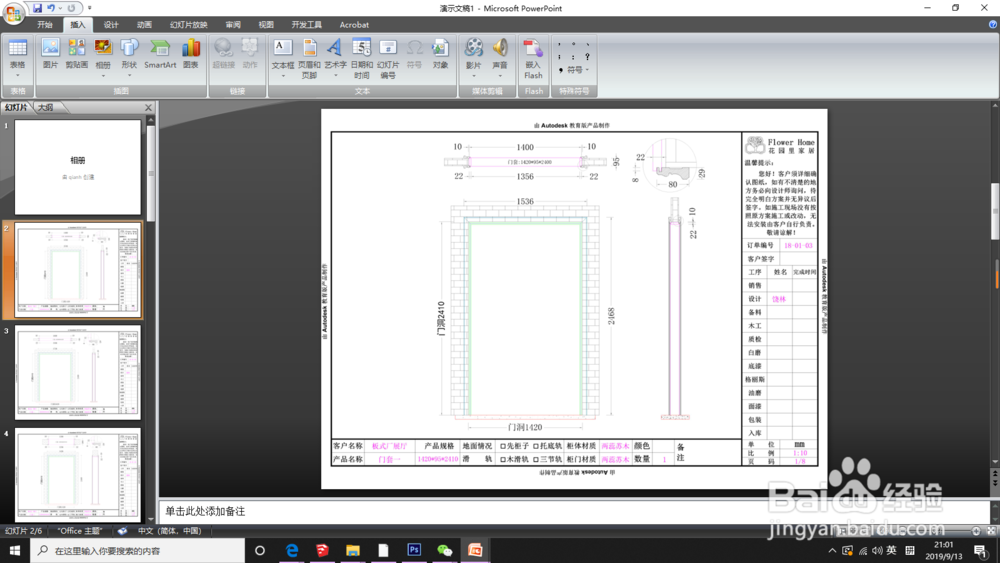Open WeChat from the taskbar
The width and height of the screenshot is (1000, 563).
point(445,550)
